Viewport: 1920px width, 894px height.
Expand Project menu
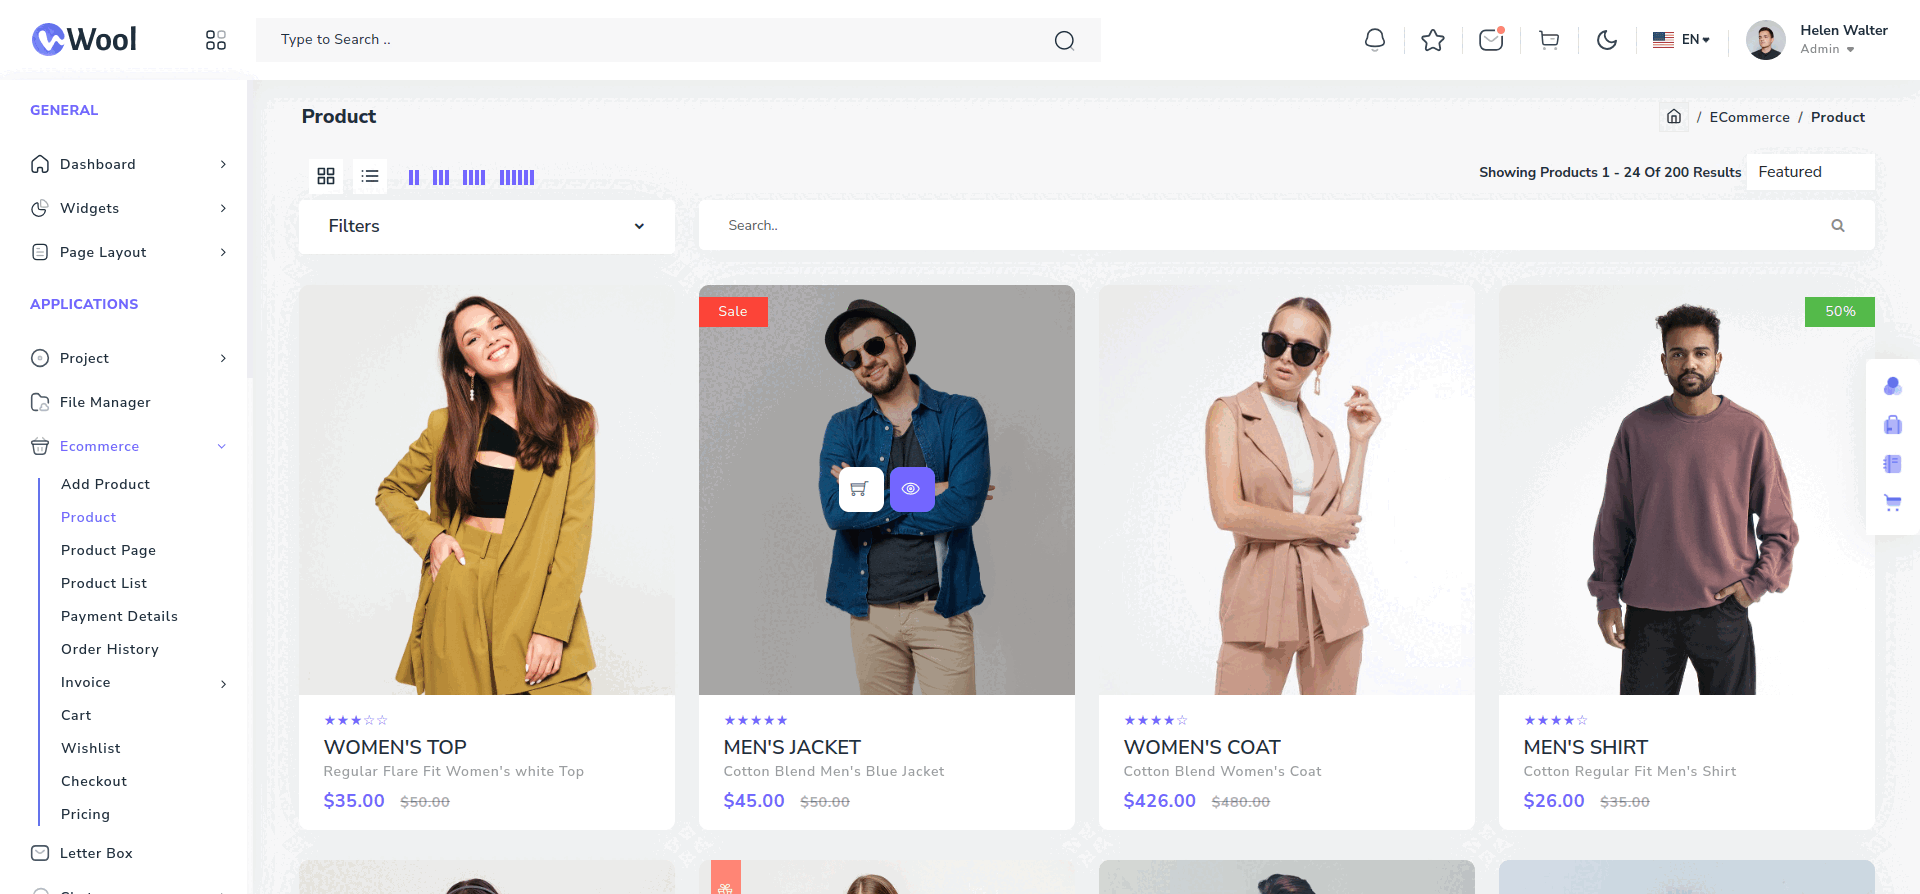point(129,358)
